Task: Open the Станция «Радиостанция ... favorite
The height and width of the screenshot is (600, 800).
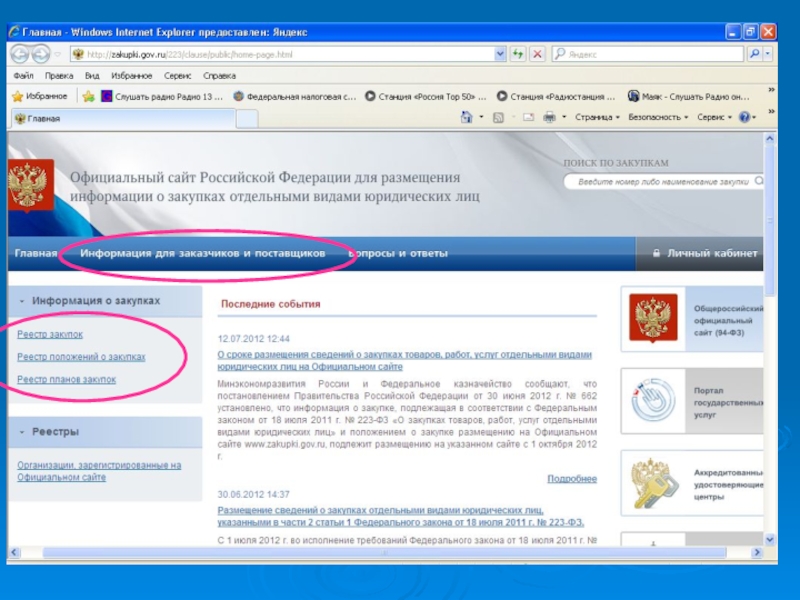Action: pos(556,96)
